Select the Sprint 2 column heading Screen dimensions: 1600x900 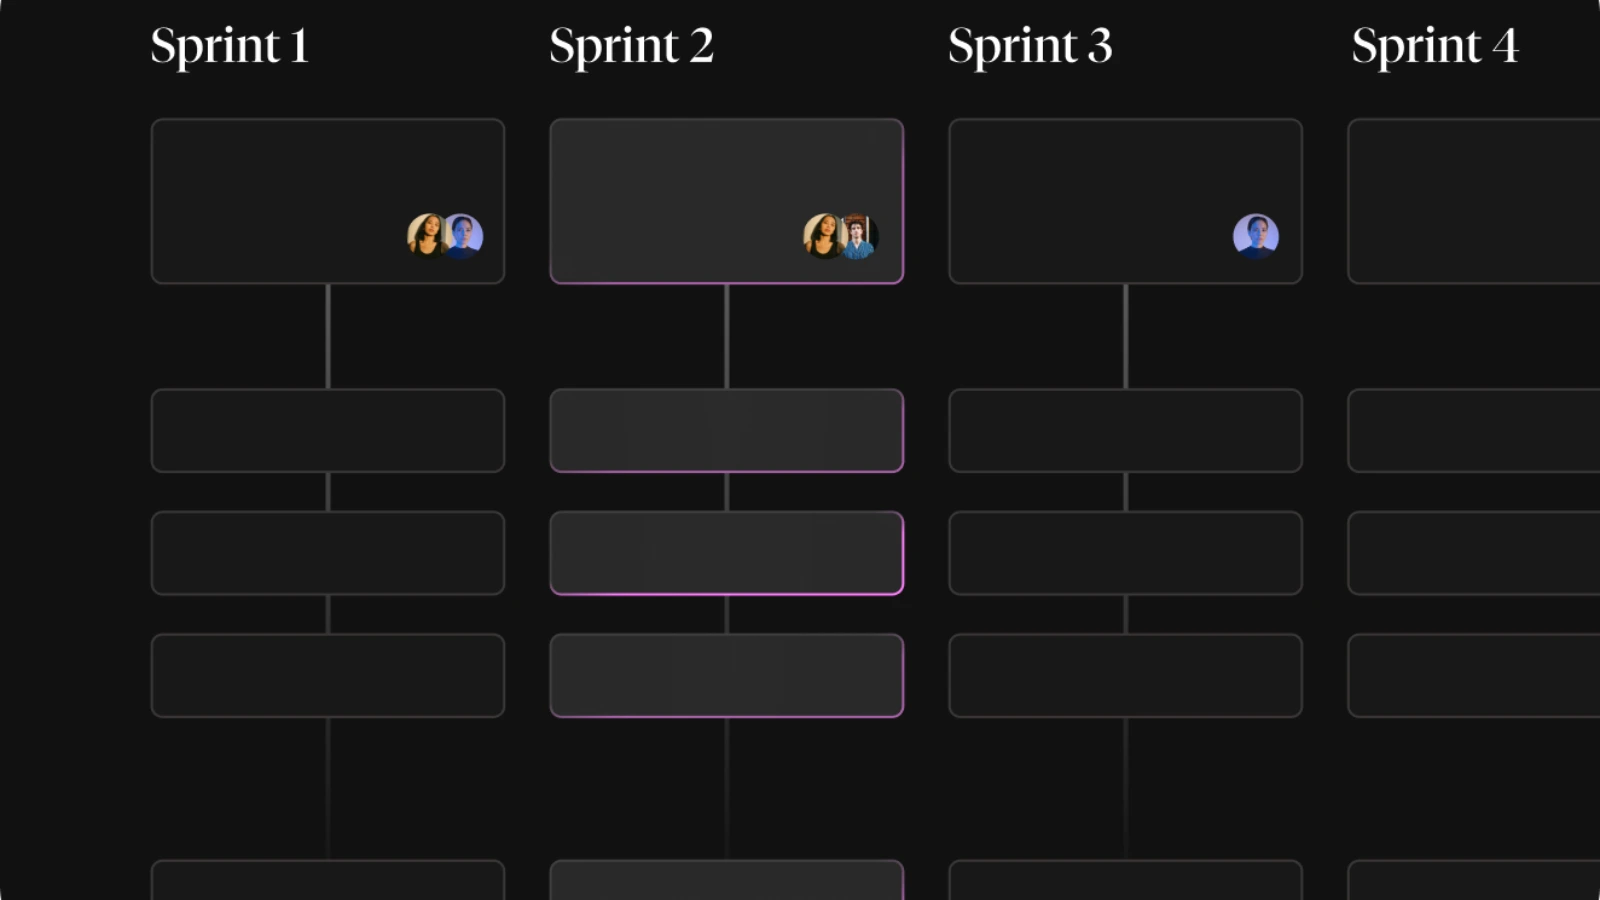point(632,46)
